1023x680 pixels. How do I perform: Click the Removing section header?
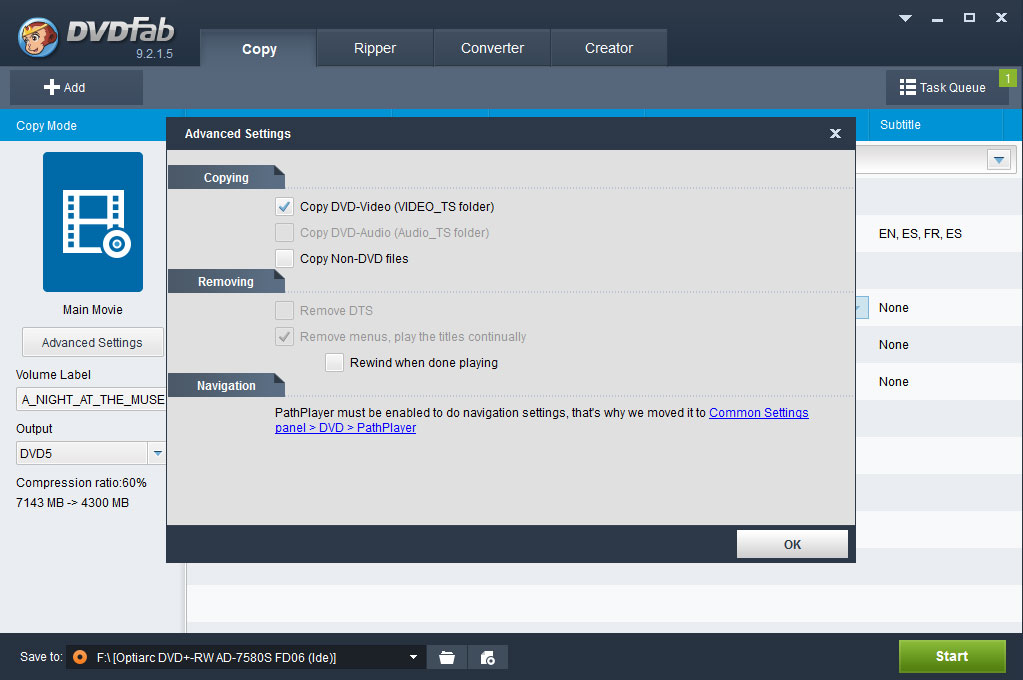click(x=226, y=282)
